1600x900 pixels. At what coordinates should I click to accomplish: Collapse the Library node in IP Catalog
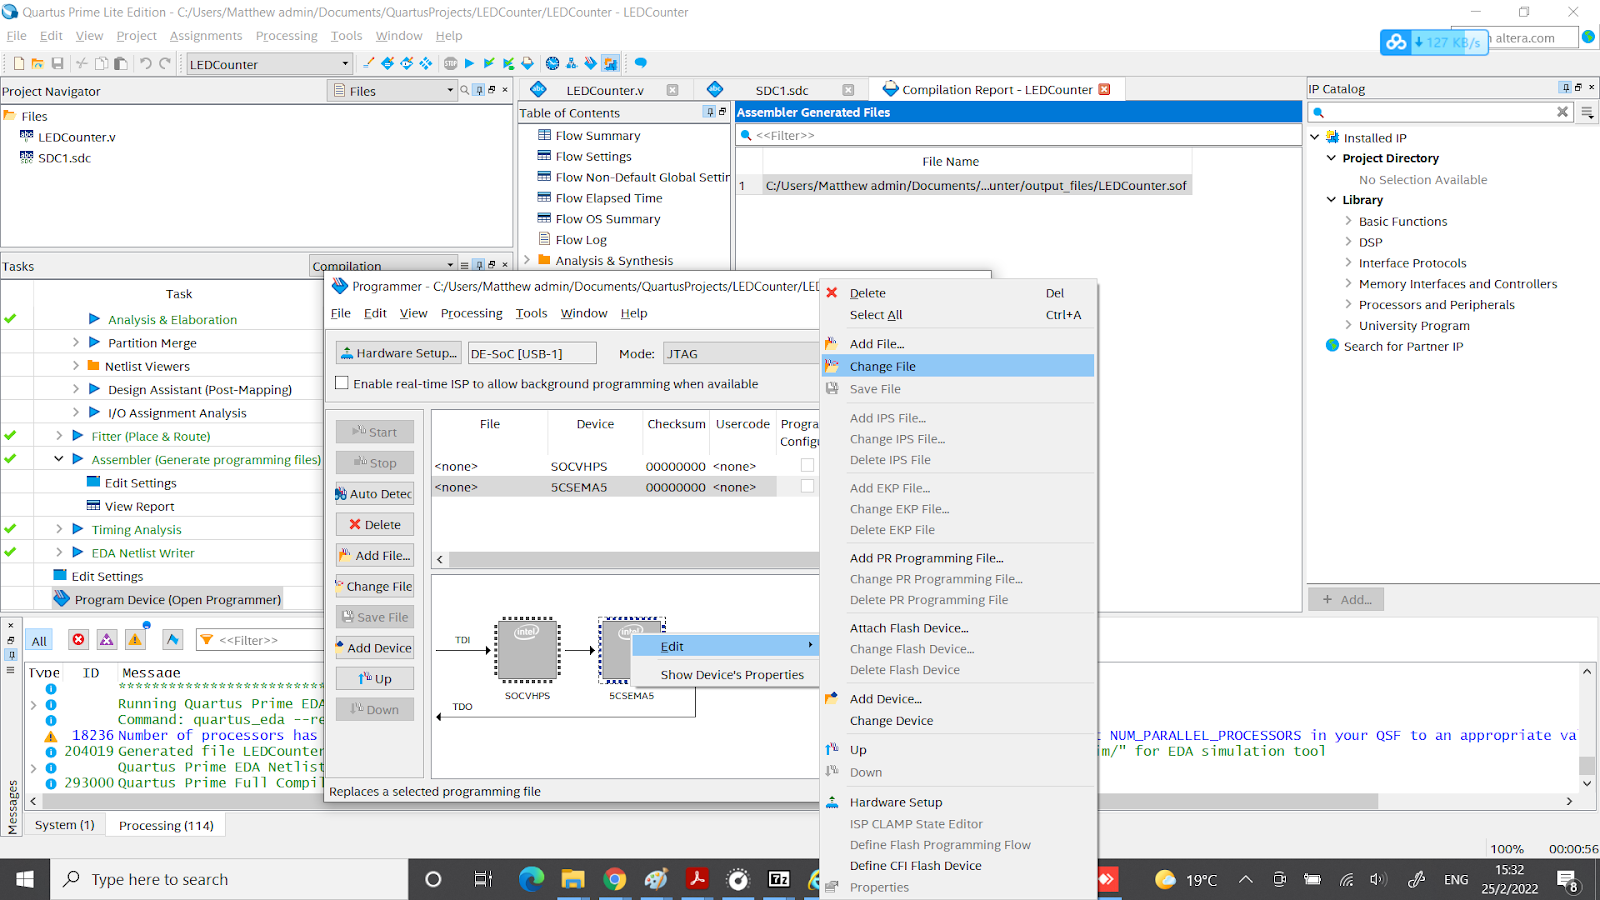coord(1331,200)
